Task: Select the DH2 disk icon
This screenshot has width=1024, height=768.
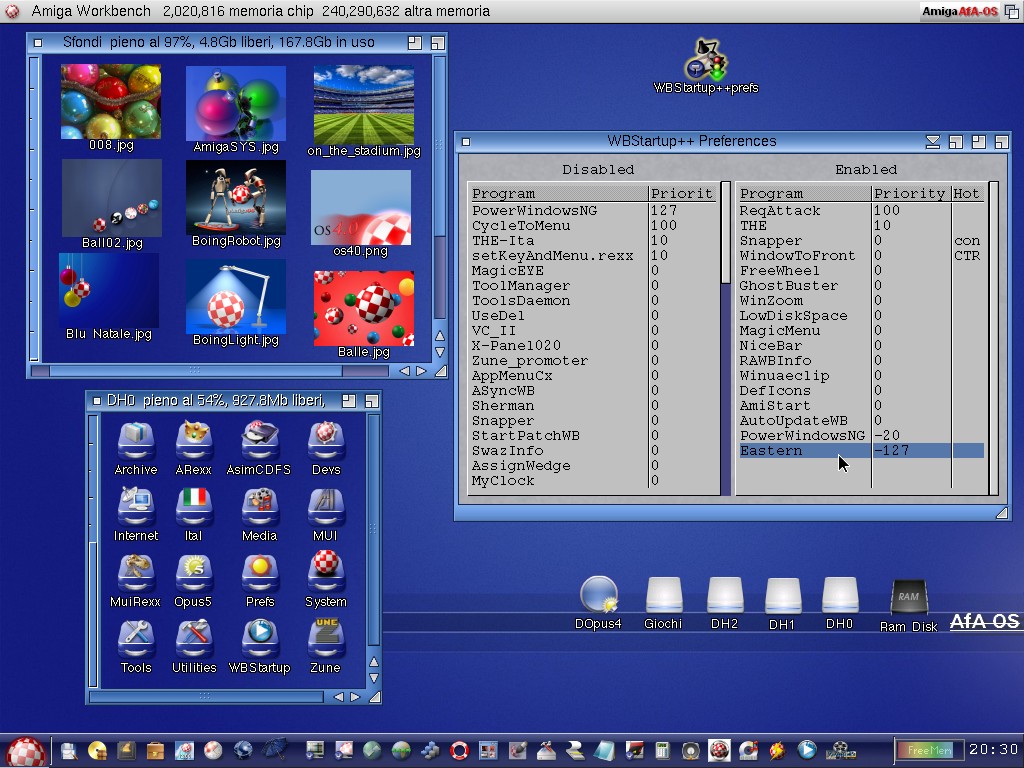Action: [x=724, y=596]
